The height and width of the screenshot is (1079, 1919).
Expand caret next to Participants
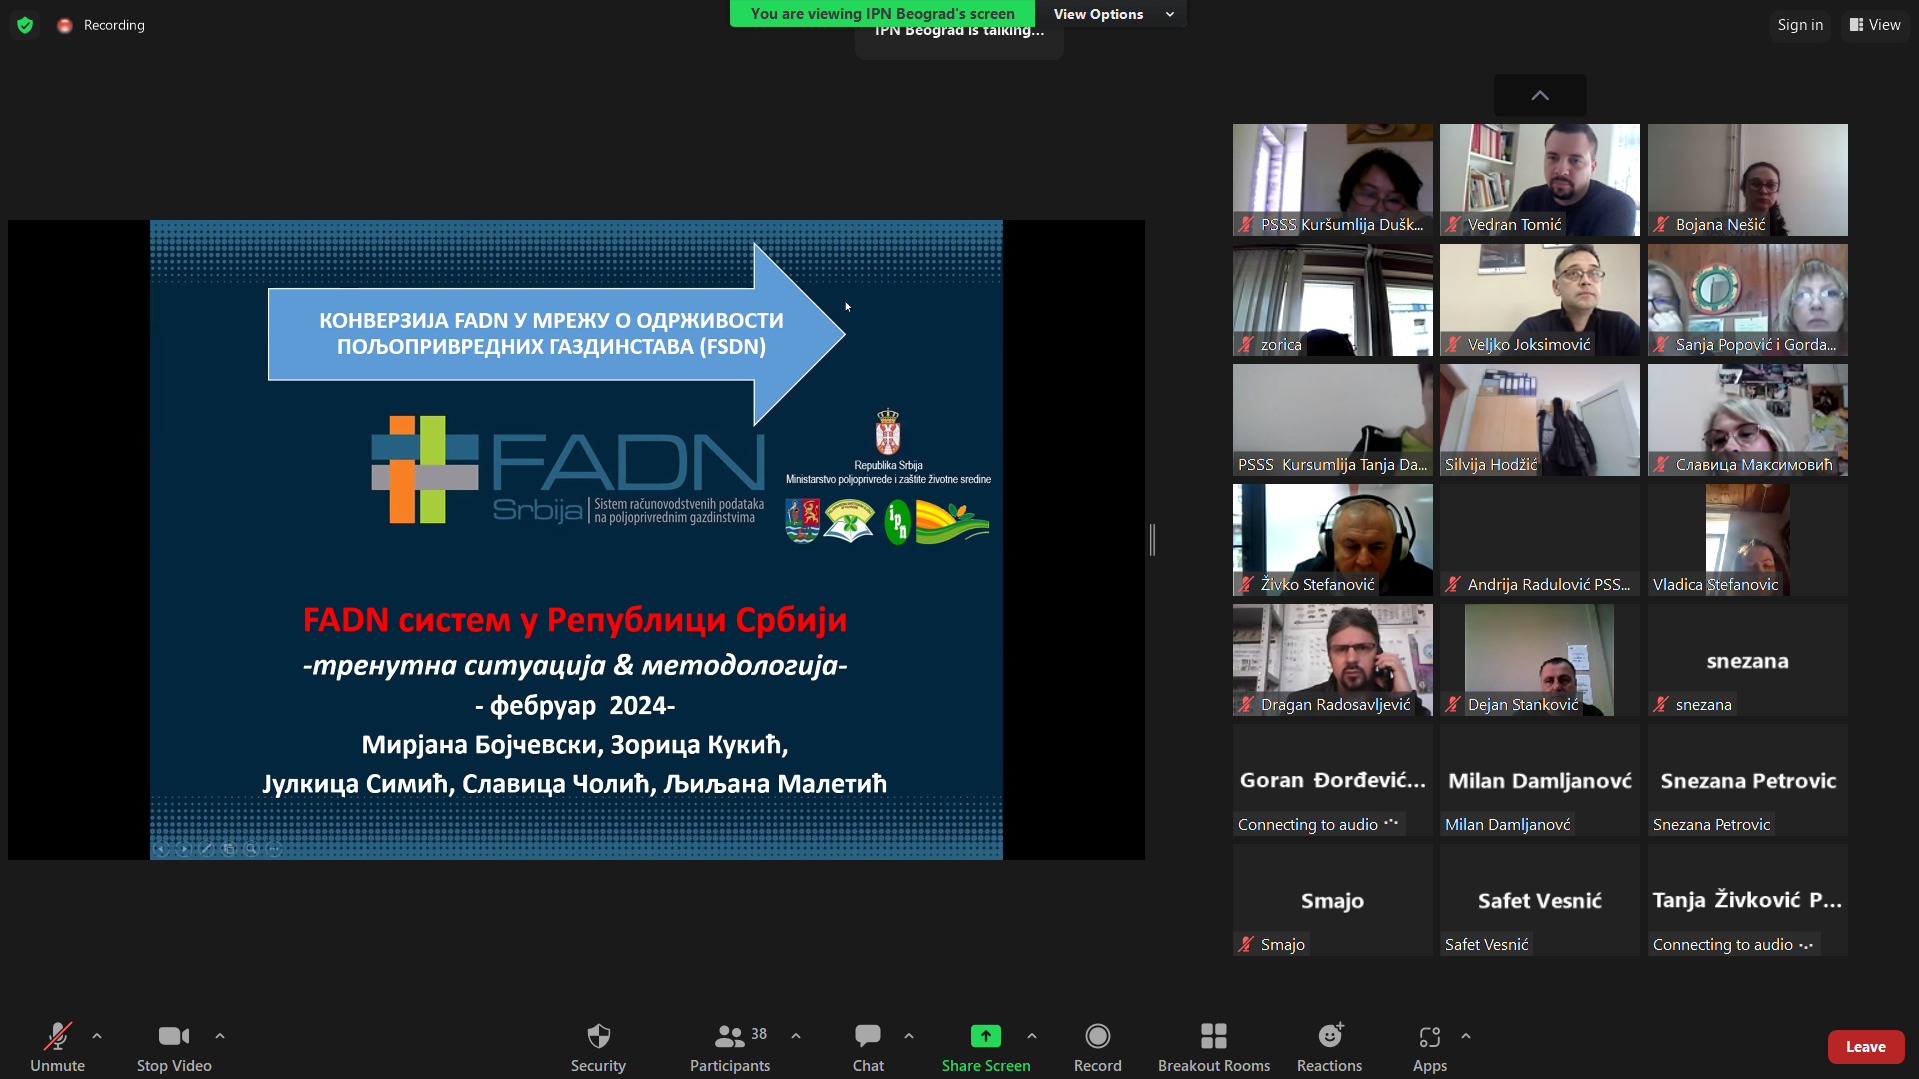pyautogui.click(x=796, y=1036)
